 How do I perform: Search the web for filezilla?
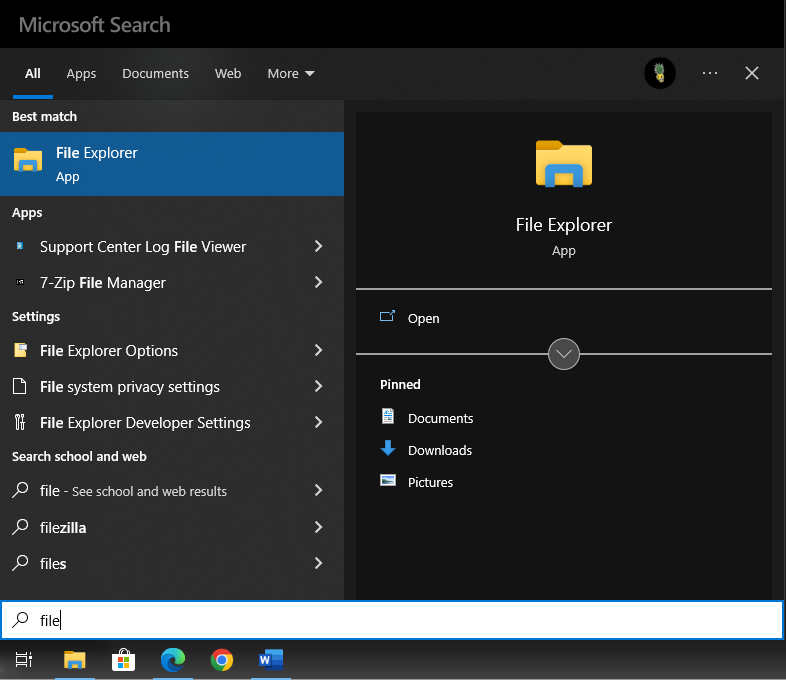point(172,528)
